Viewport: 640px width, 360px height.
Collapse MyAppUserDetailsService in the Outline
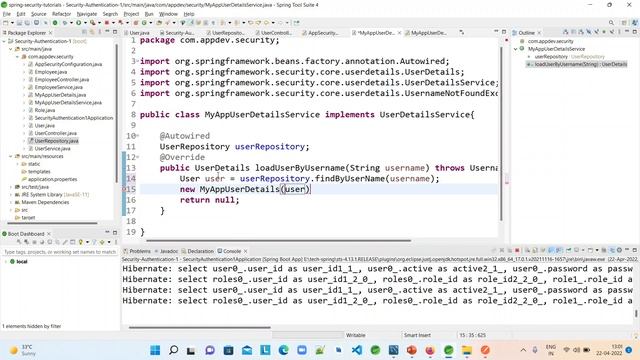pos(516,49)
